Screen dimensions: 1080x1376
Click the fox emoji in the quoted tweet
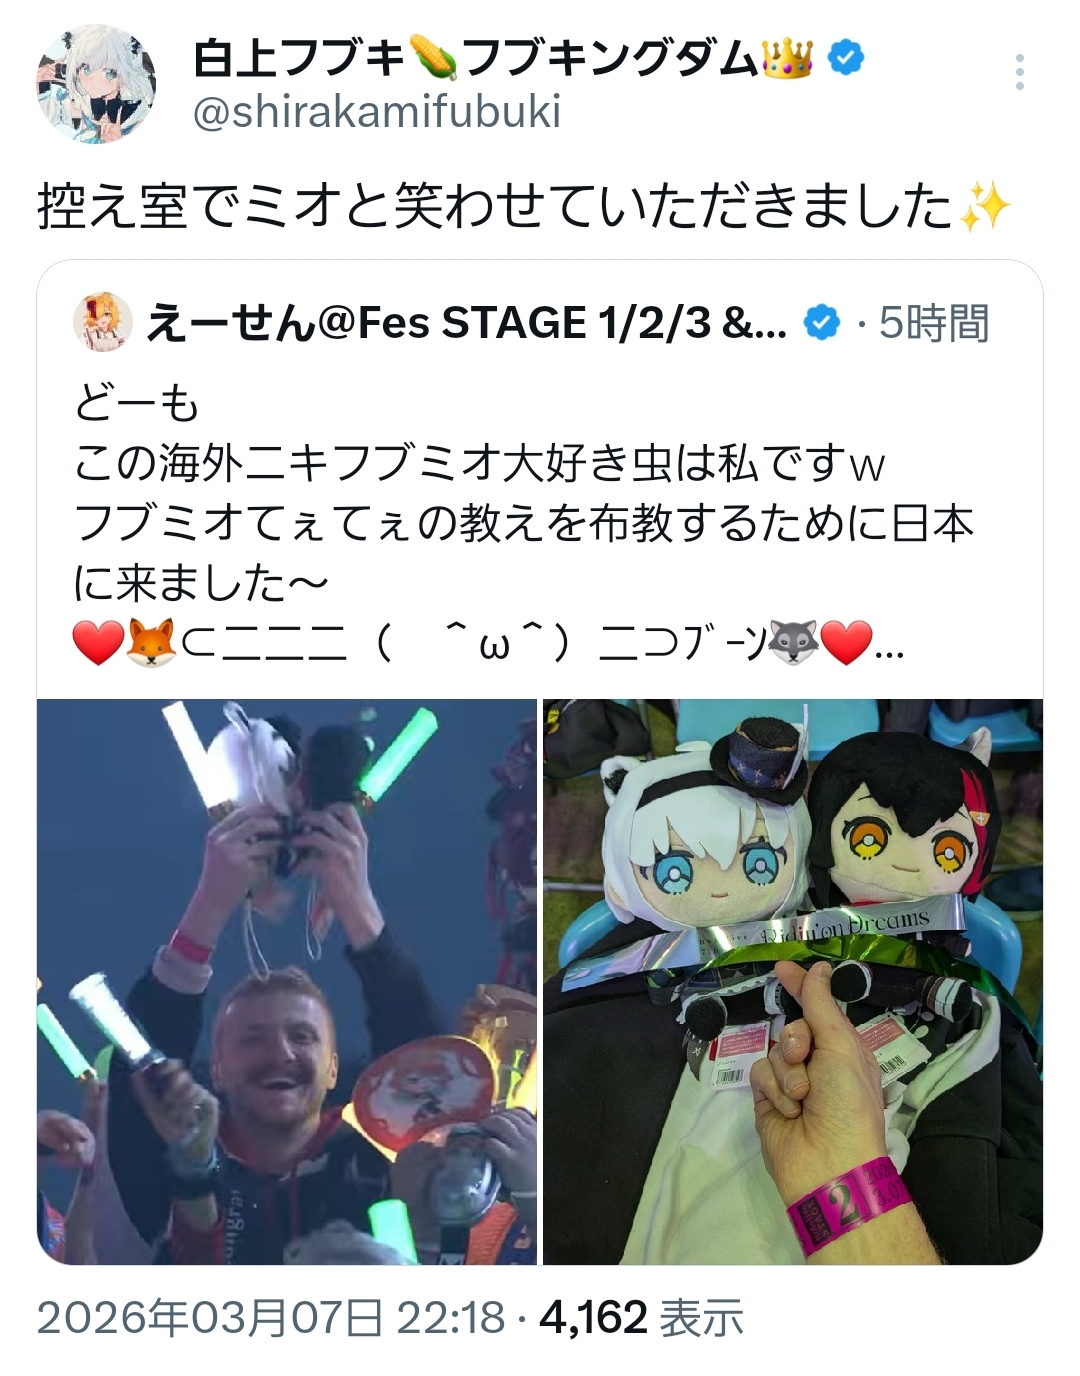click(152, 642)
